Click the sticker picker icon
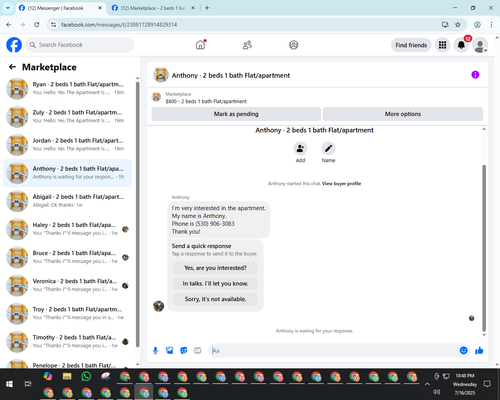This screenshot has width=500, height=400. tap(184, 351)
